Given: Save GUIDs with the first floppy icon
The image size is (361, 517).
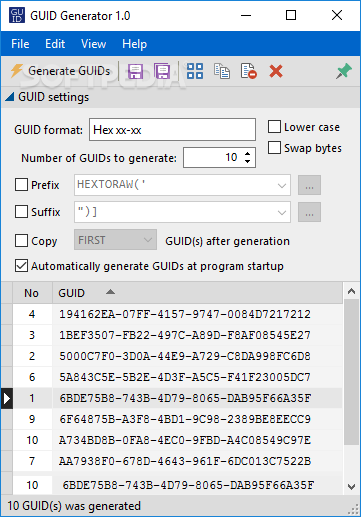Looking at the screenshot, I should coord(135,71).
